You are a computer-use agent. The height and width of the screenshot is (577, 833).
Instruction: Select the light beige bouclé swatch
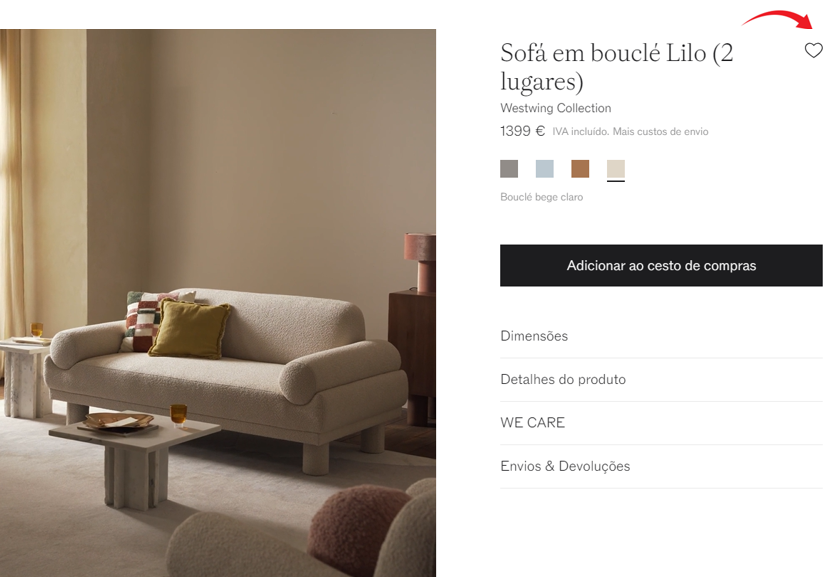point(616,169)
